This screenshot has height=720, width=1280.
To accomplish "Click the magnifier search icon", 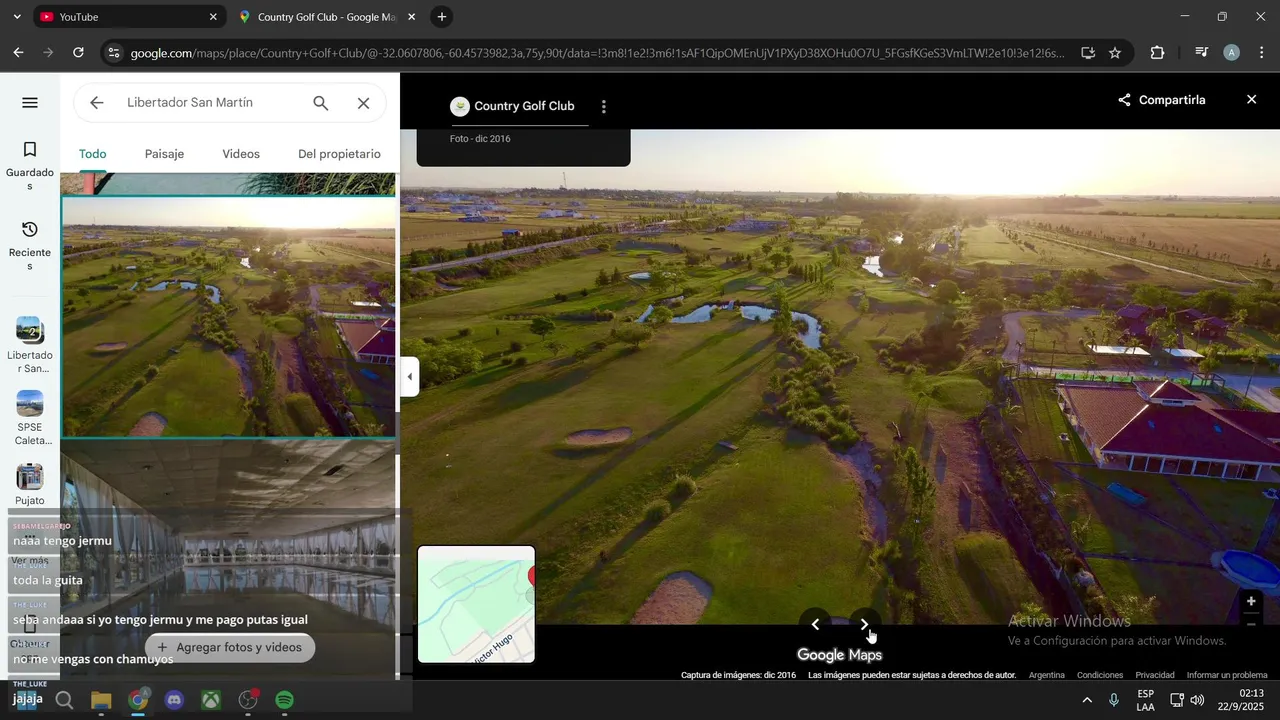I will 320,103.
